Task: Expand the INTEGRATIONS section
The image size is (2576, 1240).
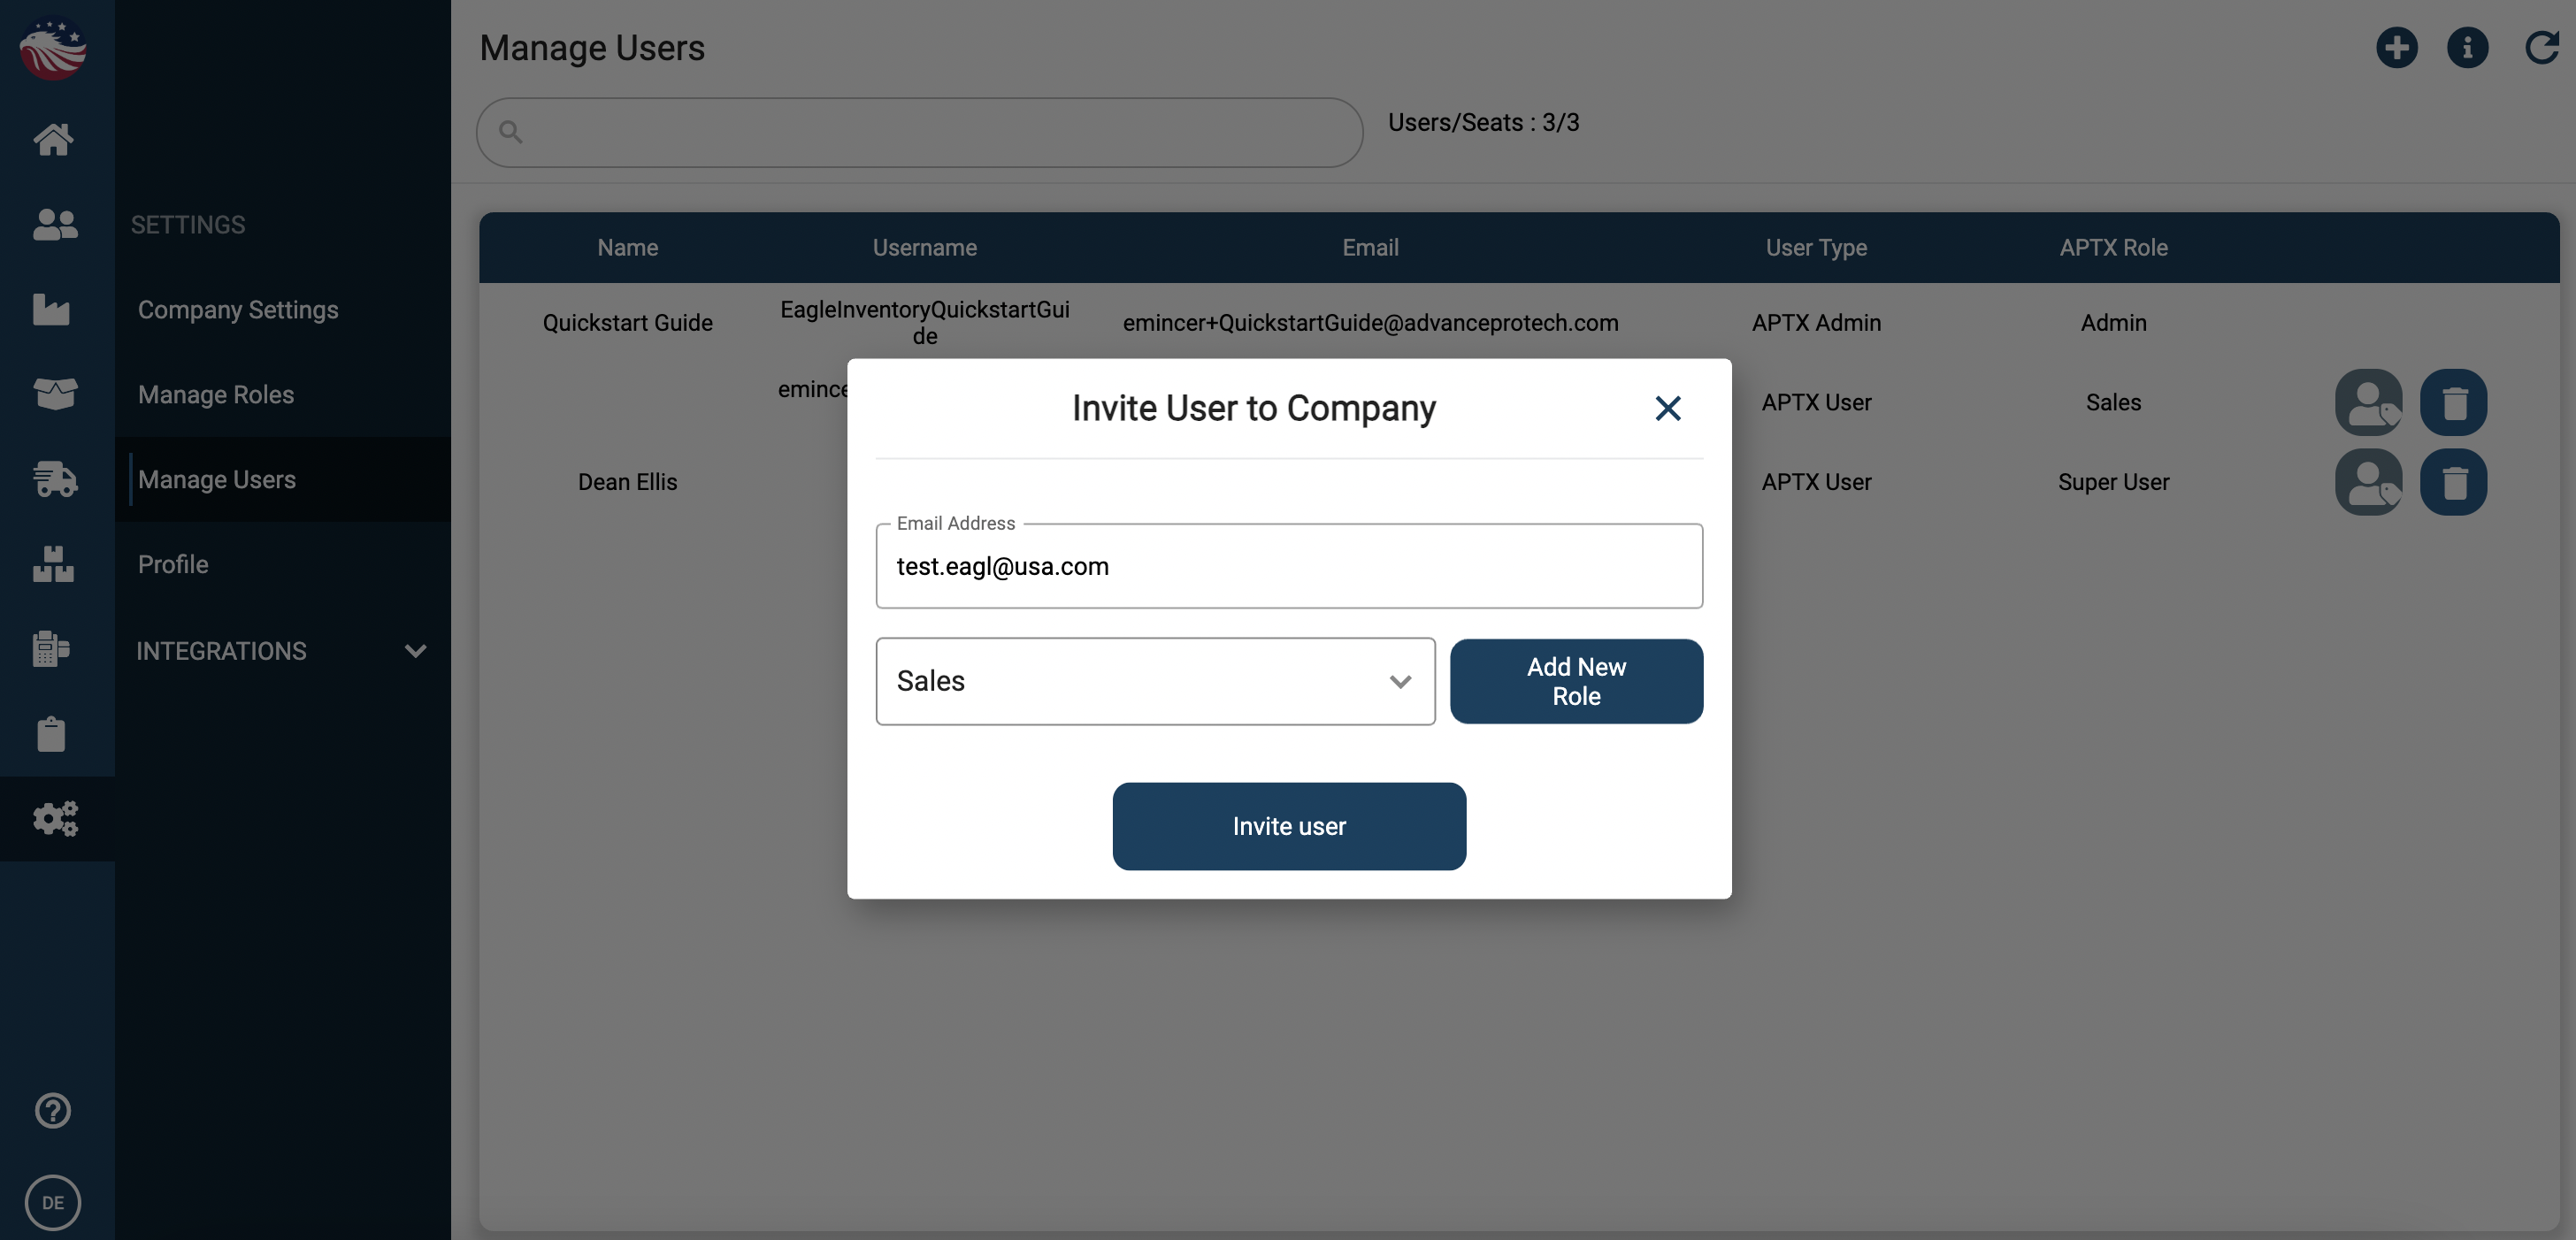Action: [x=282, y=651]
